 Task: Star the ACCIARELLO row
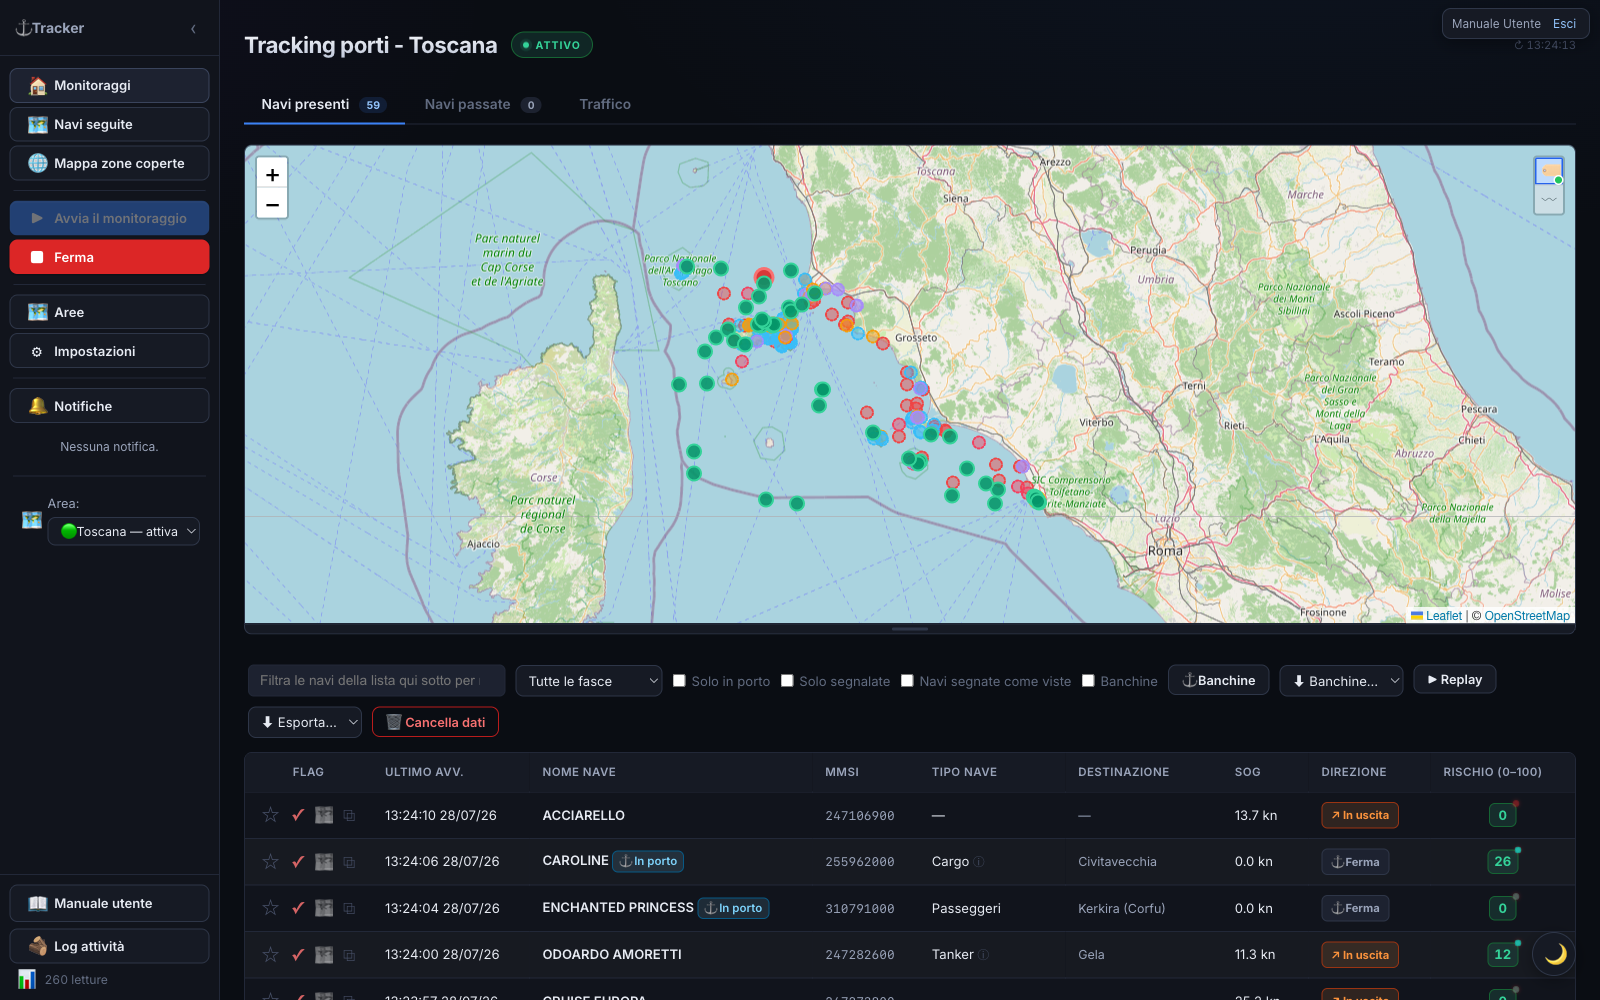tap(270, 815)
